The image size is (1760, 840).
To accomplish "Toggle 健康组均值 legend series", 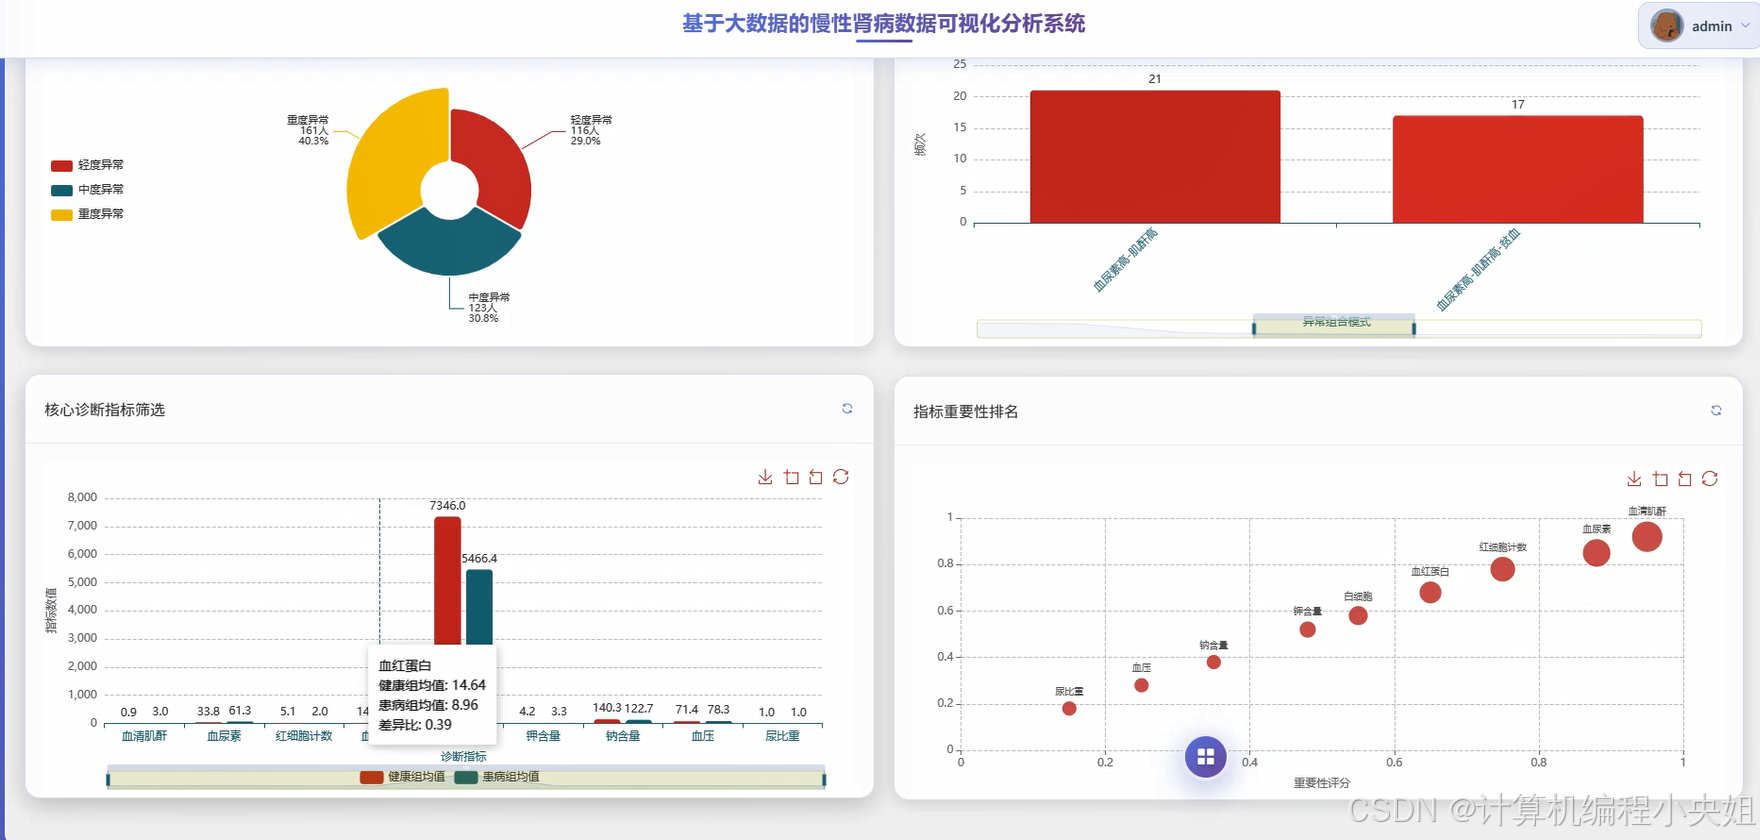I will point(403,777).
